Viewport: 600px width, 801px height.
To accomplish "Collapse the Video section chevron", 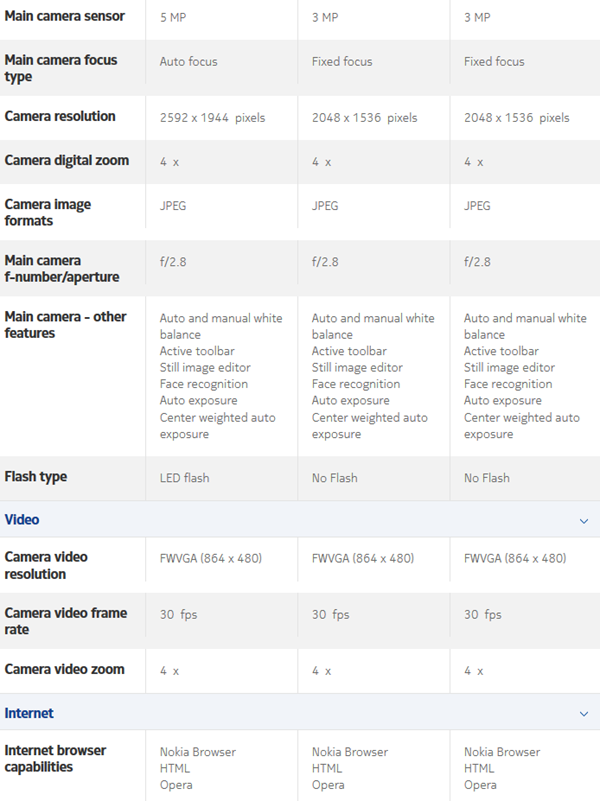I will click(x=584, y=521).
